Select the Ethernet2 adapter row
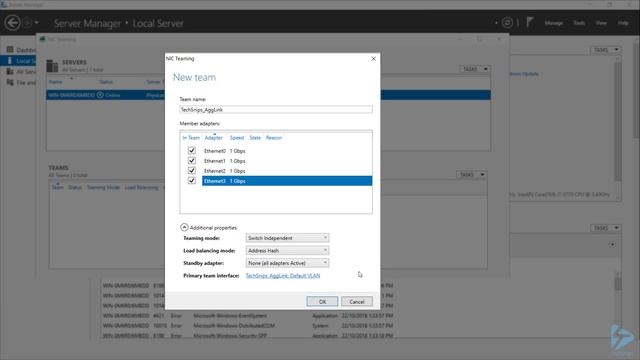Viewport: 640px width, 360px height. (287, 171)
